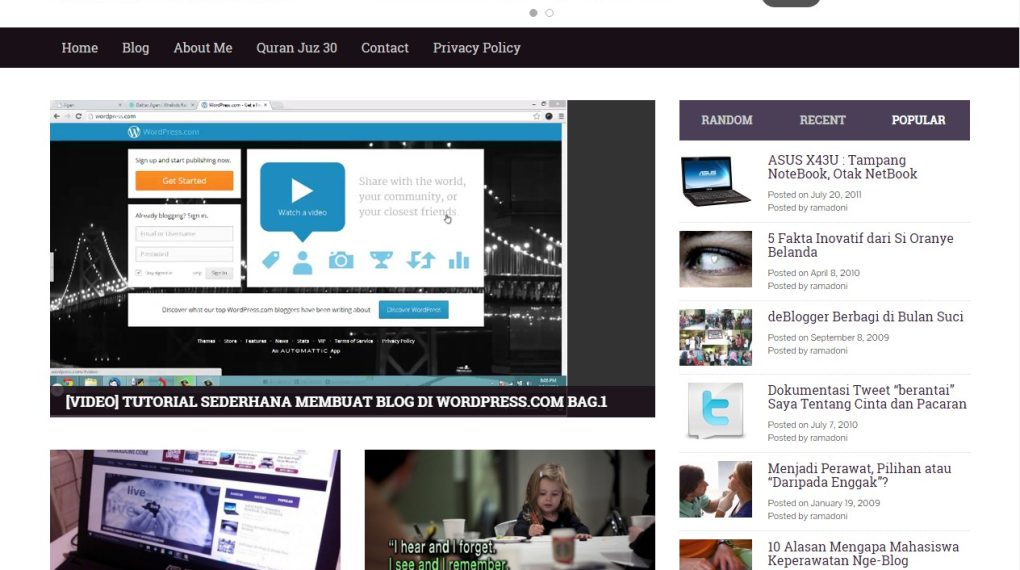Select the first slider pagination dot
Viewport: 1020px width, 570px height.
click(533, 13)
